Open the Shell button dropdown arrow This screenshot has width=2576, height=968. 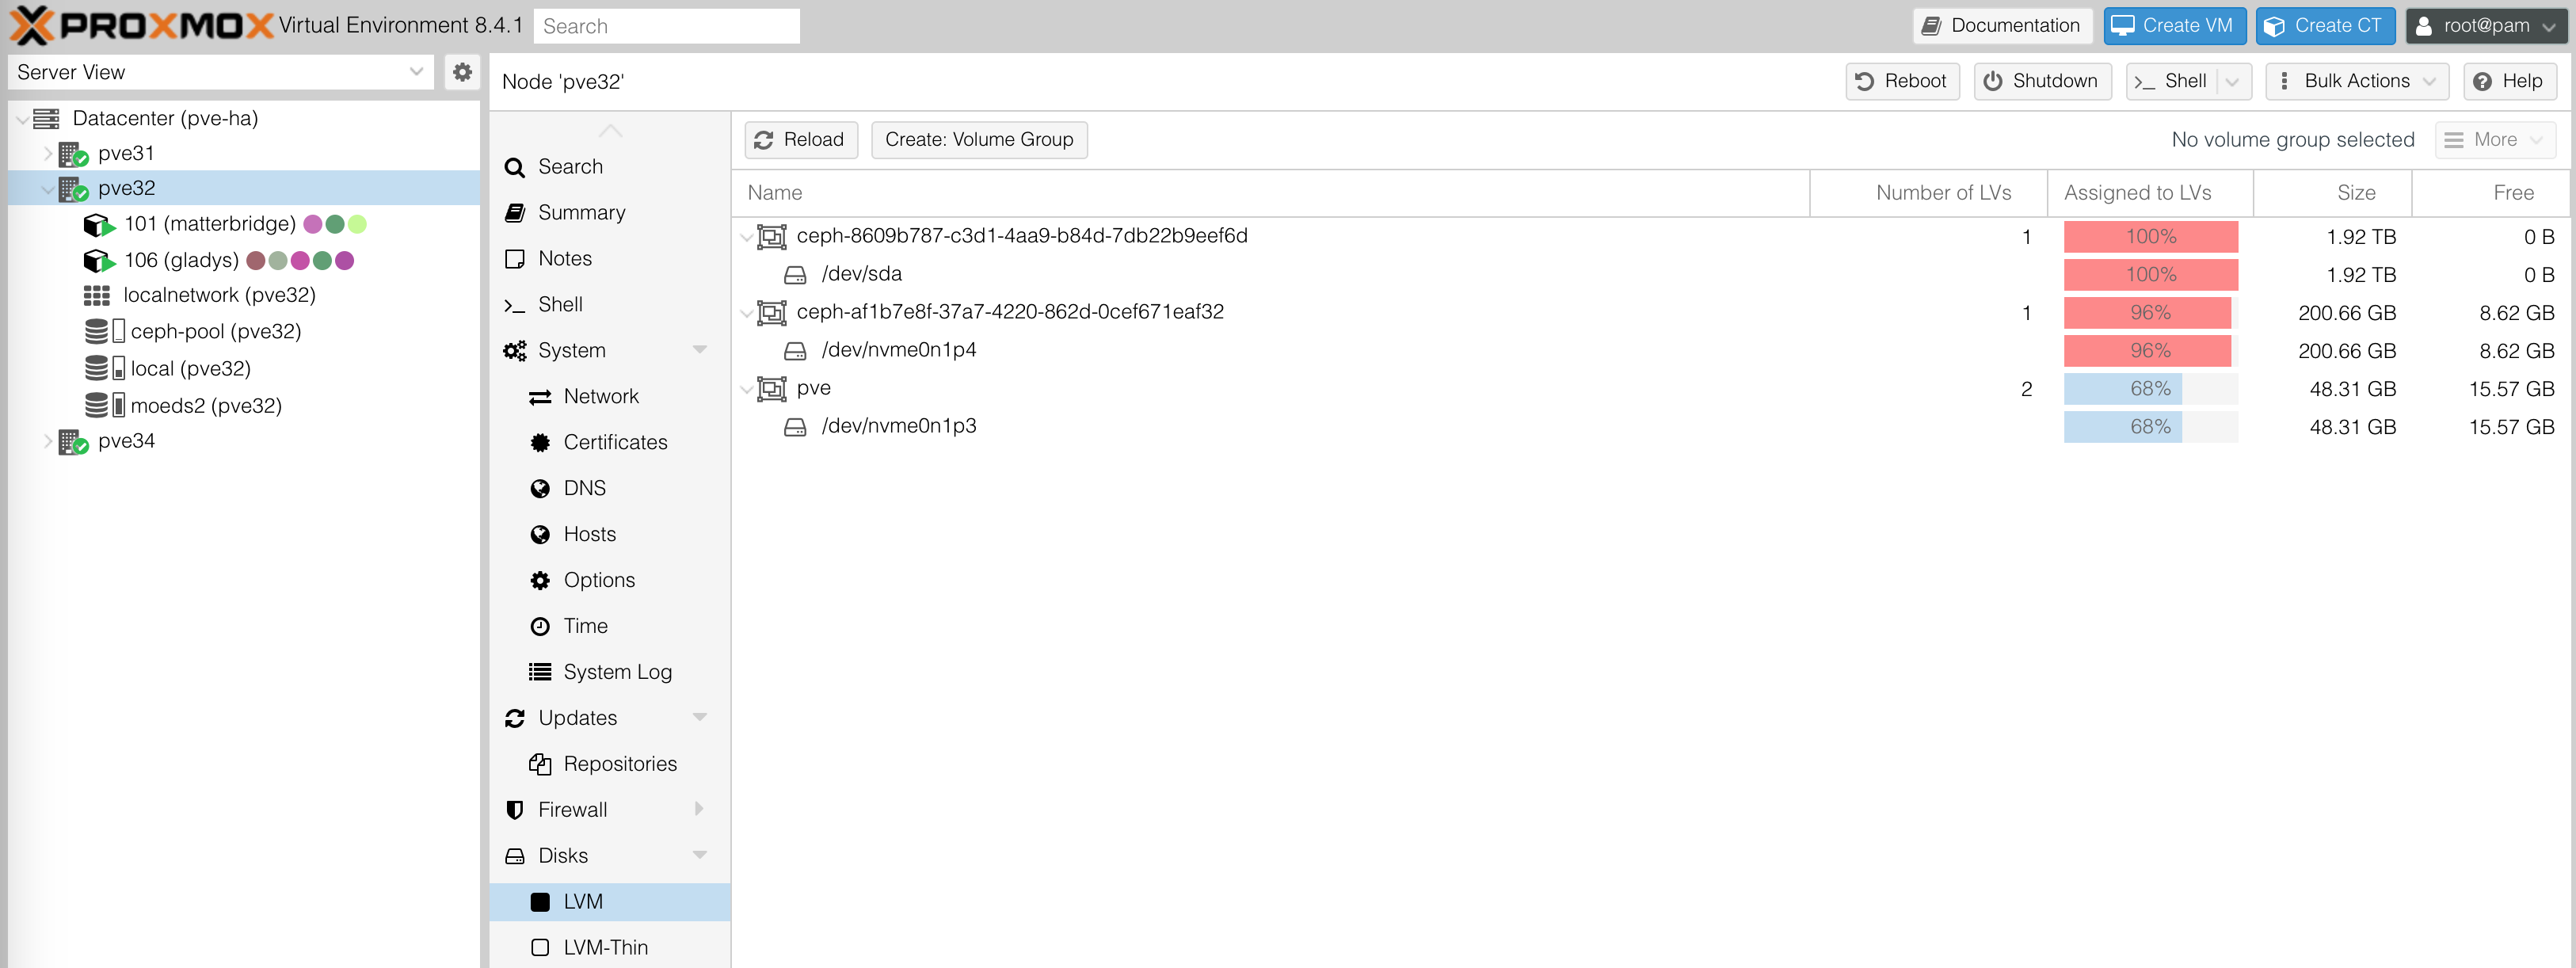[2233, 81]
